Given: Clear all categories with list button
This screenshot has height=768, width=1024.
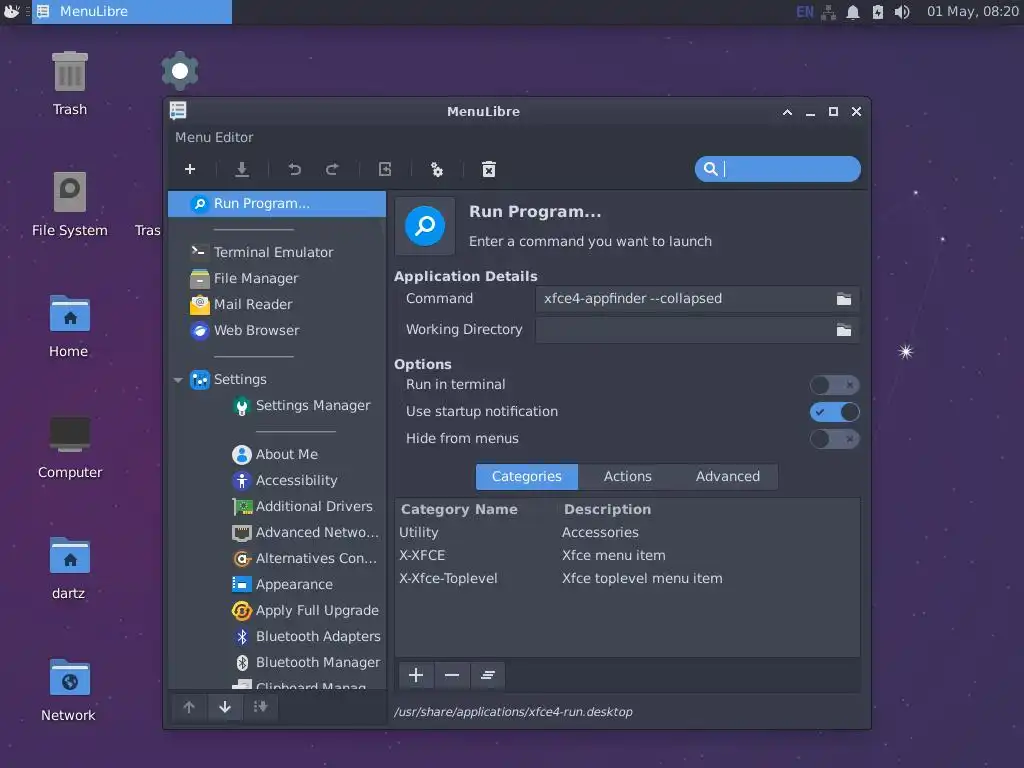Looking at the screenshot, I should pyautogui.click(x=487, y=675).
